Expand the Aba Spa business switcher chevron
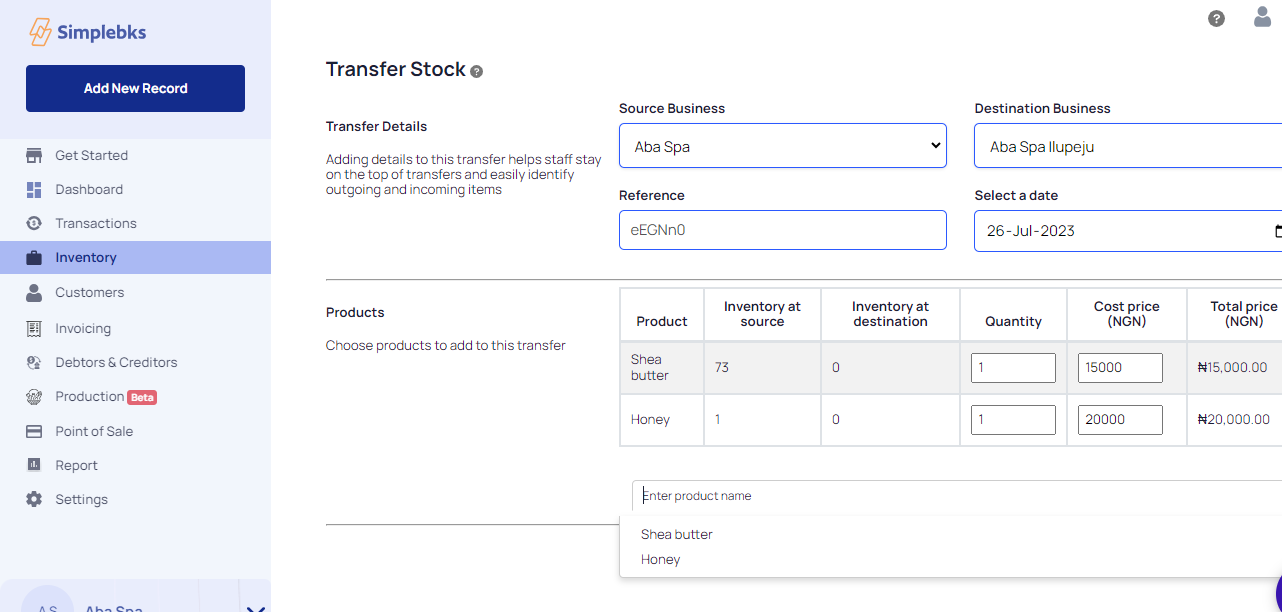The width and height of the screenshot is (1282, 612). coord(254,608)
